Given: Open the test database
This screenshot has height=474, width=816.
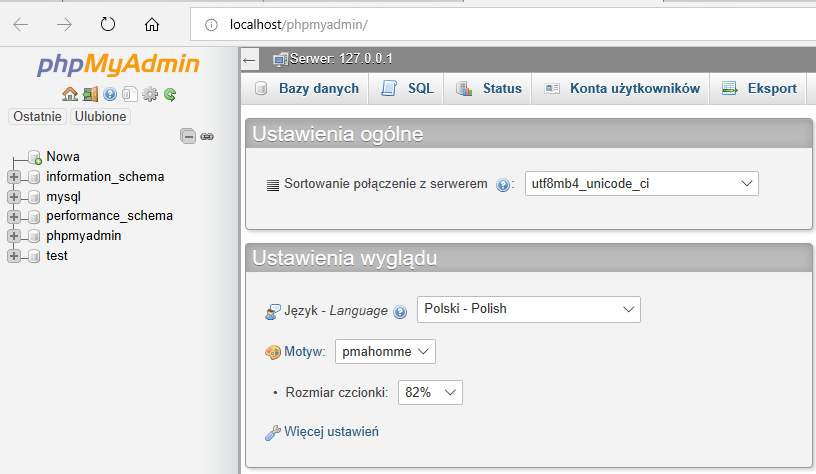Looking at the screenshot, I should (x=57, y=255).
